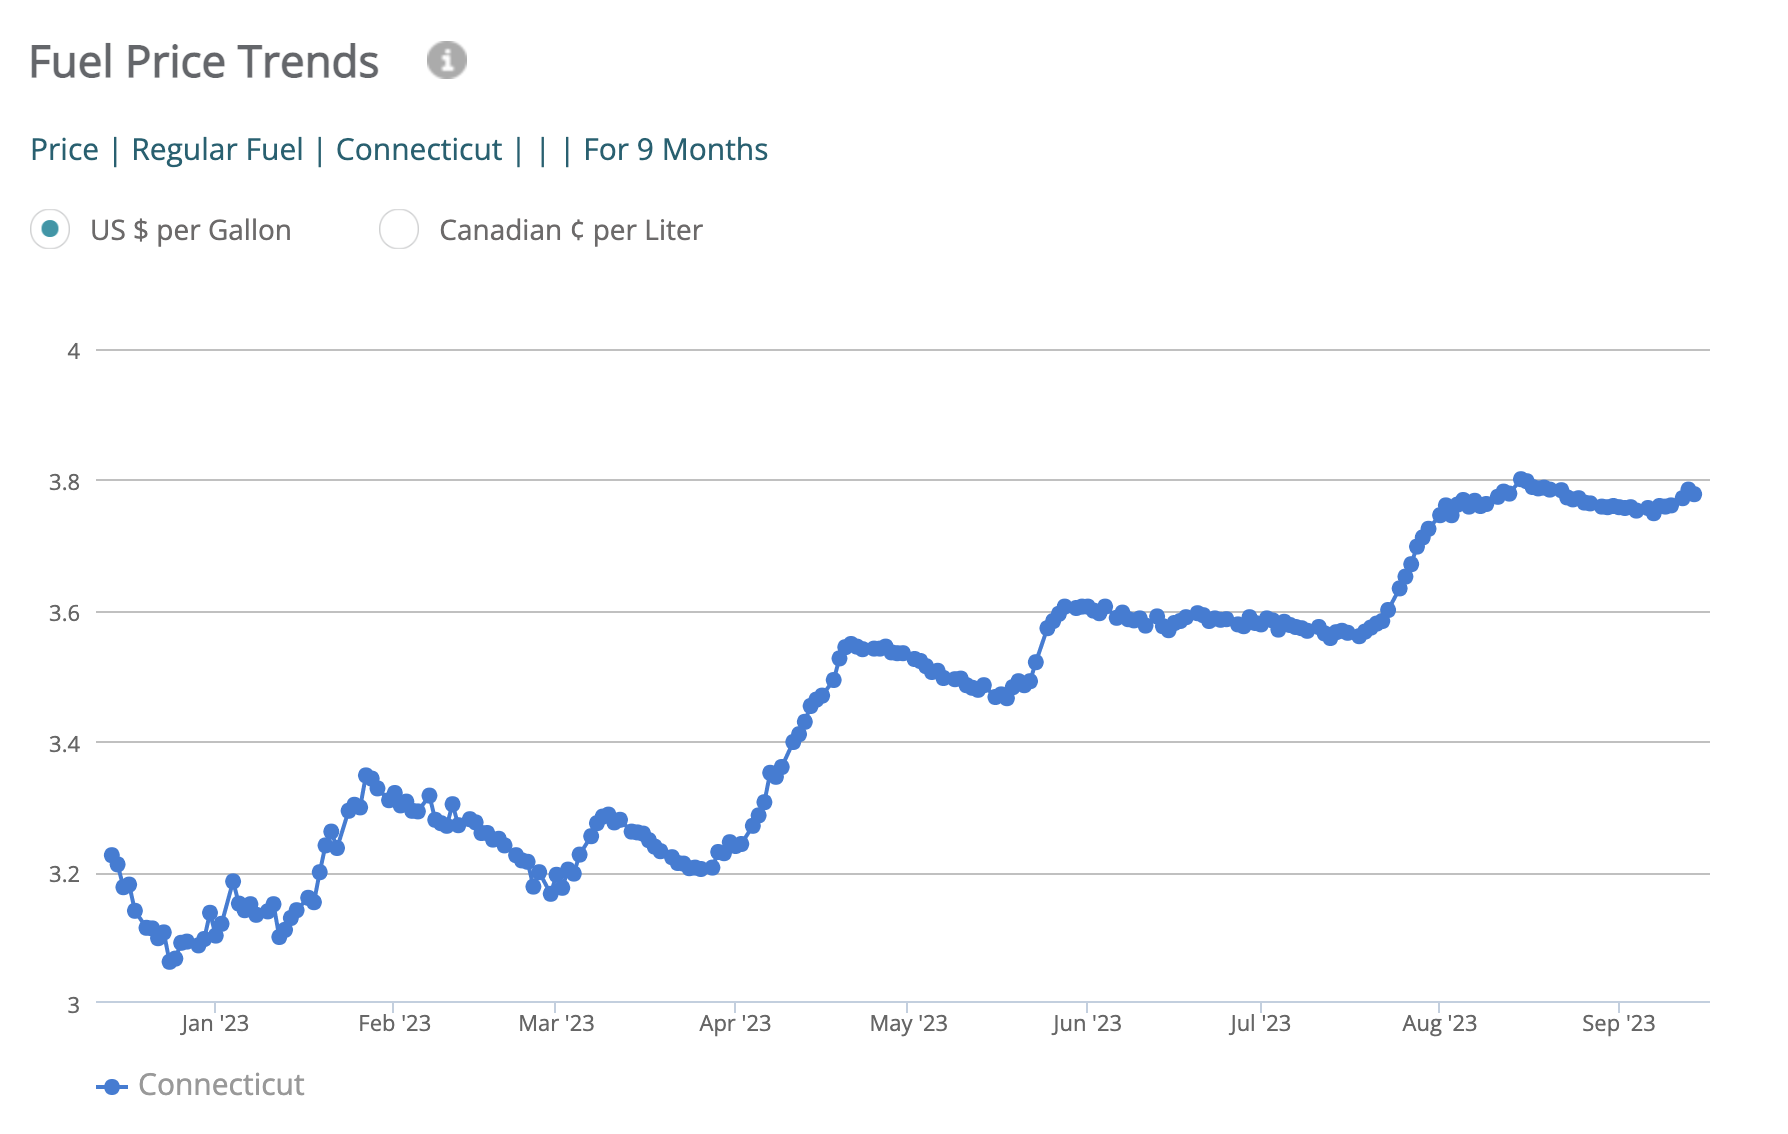The image size is (1788, 1134).
Task: Click the Jul '23 x-axis label
Action: tap(1260, 1024)
